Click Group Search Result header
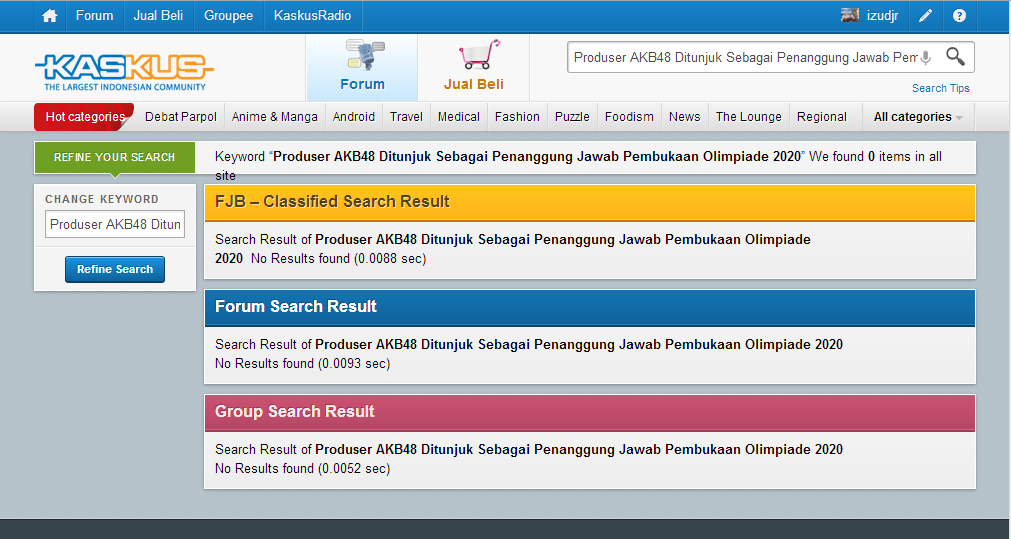The width and height of the screenshot is (1011, 539). [x=589, y=412]
